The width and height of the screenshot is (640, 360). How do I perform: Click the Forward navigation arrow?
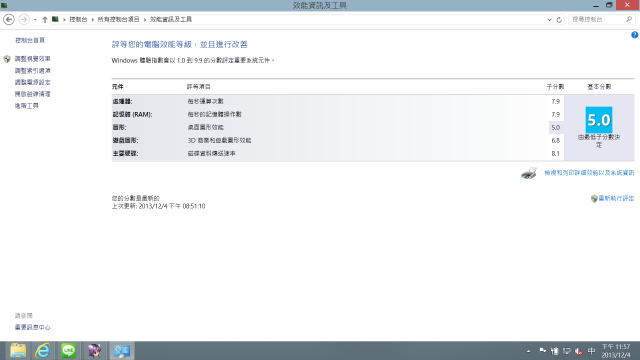tap(24, 19)
